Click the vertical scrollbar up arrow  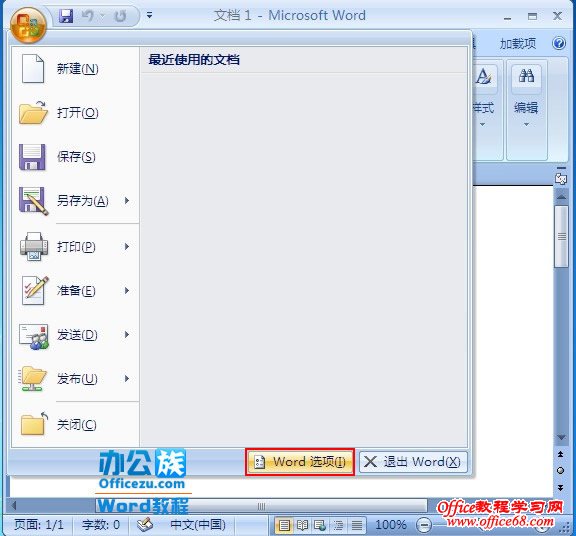(x=561, y=197)
